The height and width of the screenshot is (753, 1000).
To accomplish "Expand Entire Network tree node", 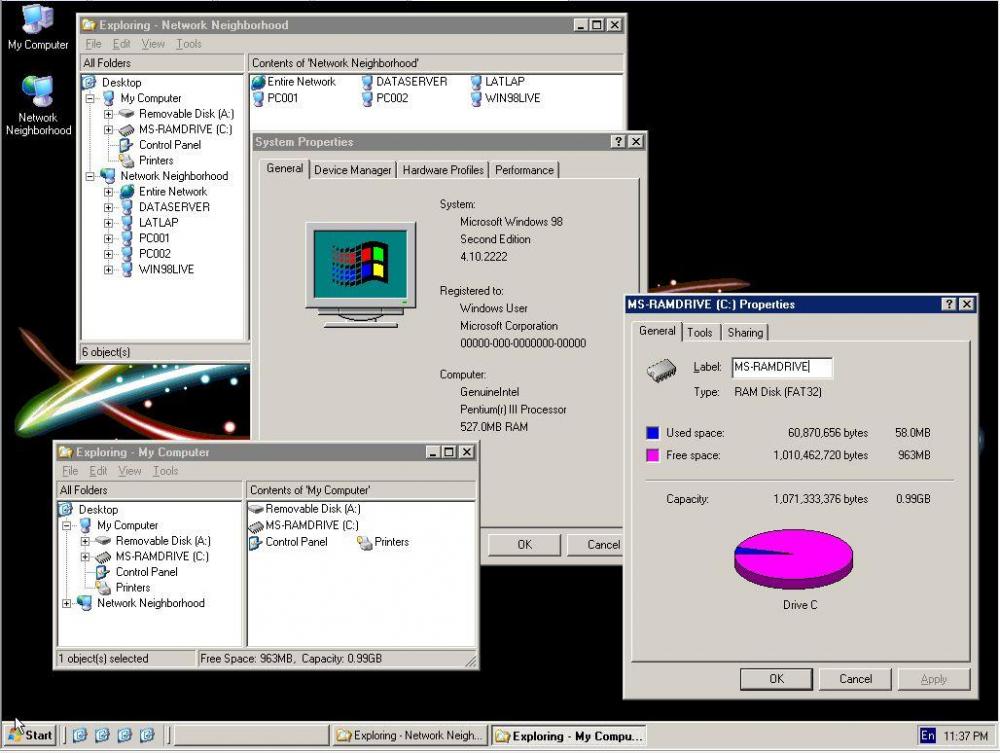I will [x=108, y=192].
